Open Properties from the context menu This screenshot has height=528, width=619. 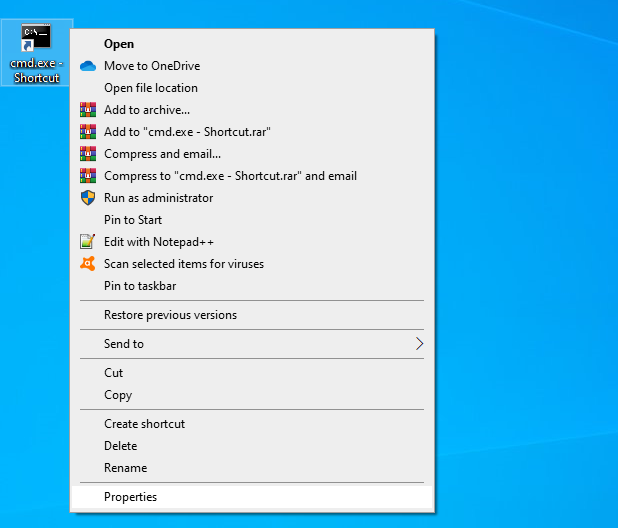click(252, 497)
